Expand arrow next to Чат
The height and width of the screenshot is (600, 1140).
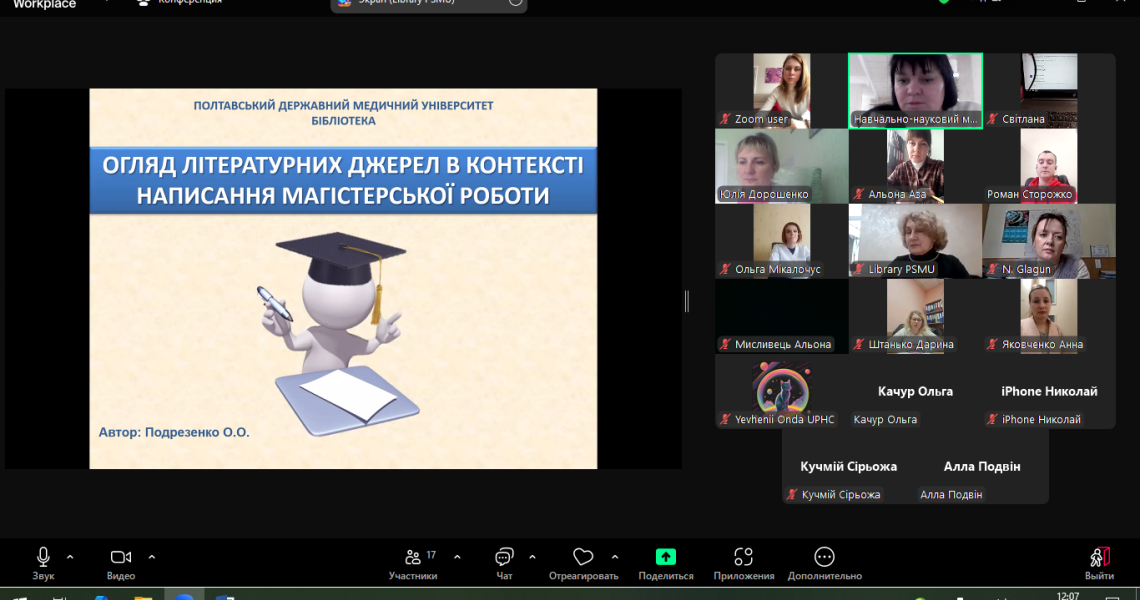click(532, 558)
